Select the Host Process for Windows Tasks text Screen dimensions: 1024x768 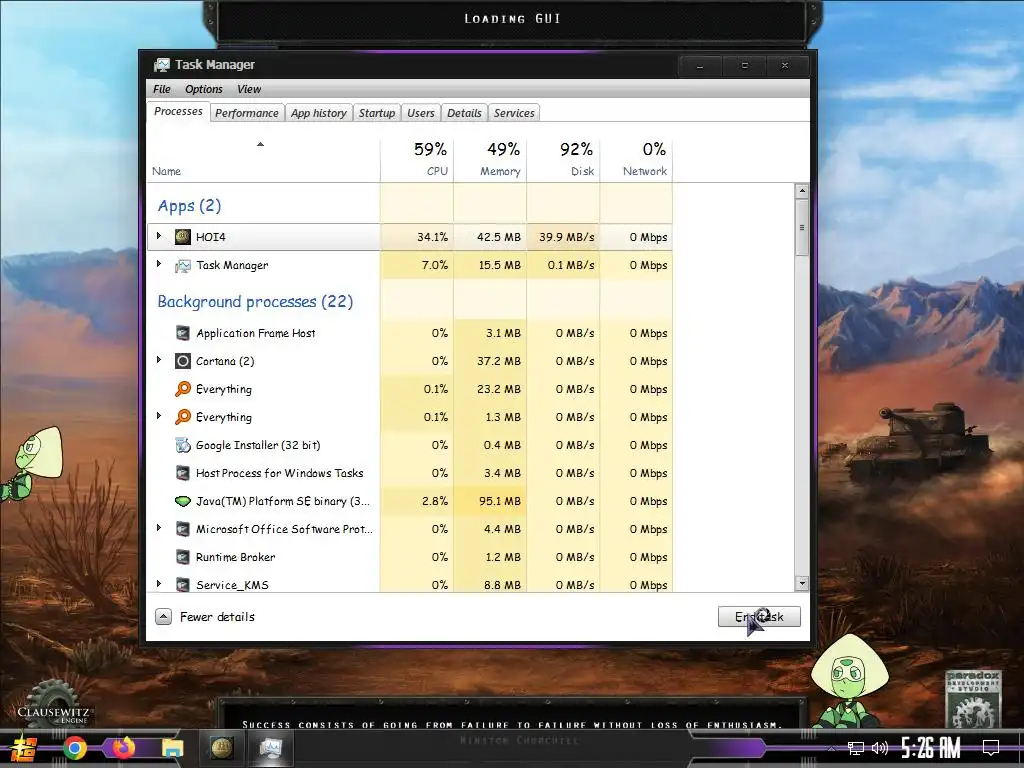point(280,473)
